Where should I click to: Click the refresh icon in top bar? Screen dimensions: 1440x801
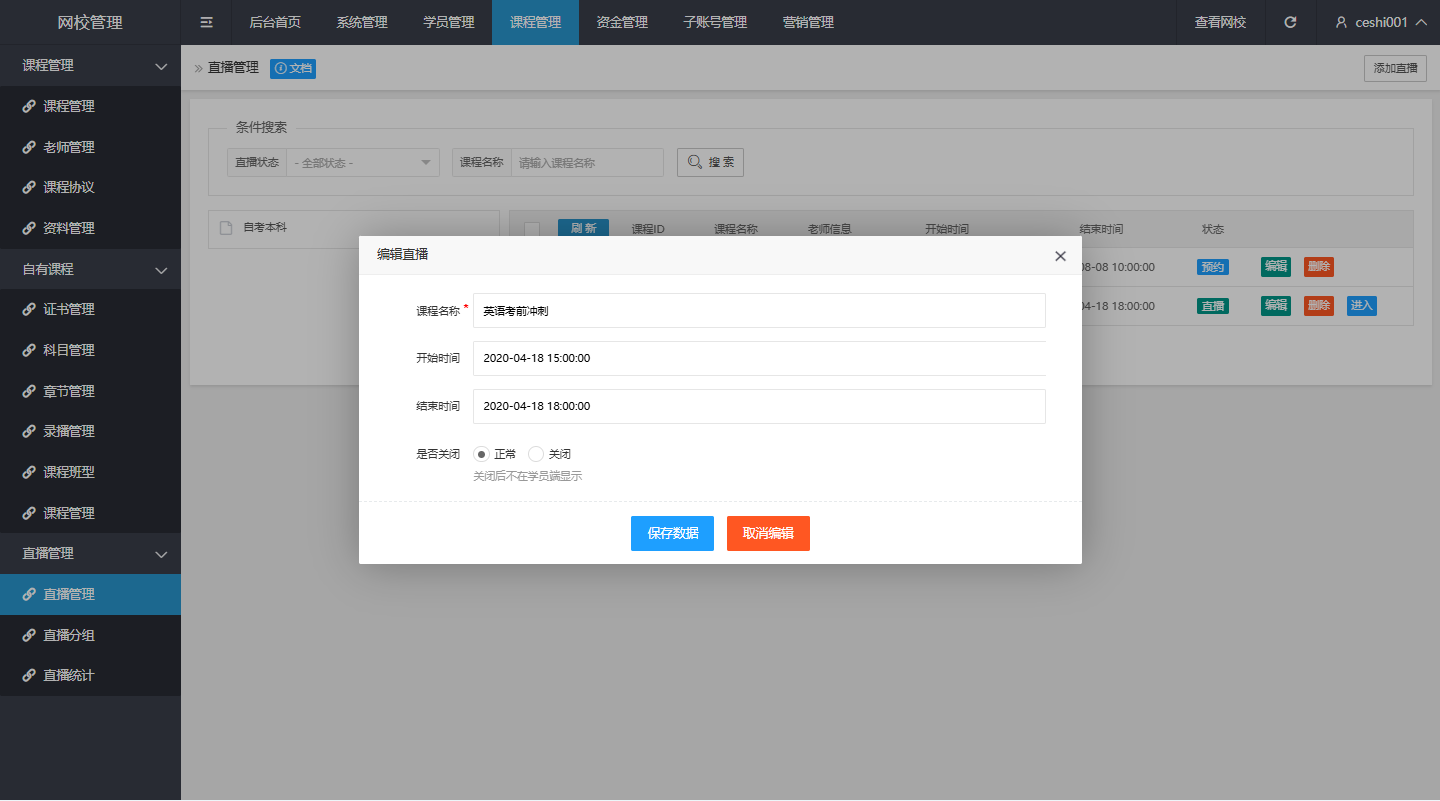(1290, 22)
